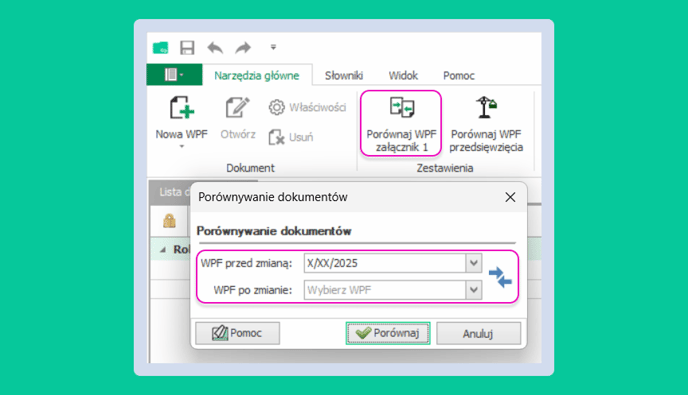Click the Nowa WPF document icon
This screenshot has width=688, height=395.
[182, 108]
